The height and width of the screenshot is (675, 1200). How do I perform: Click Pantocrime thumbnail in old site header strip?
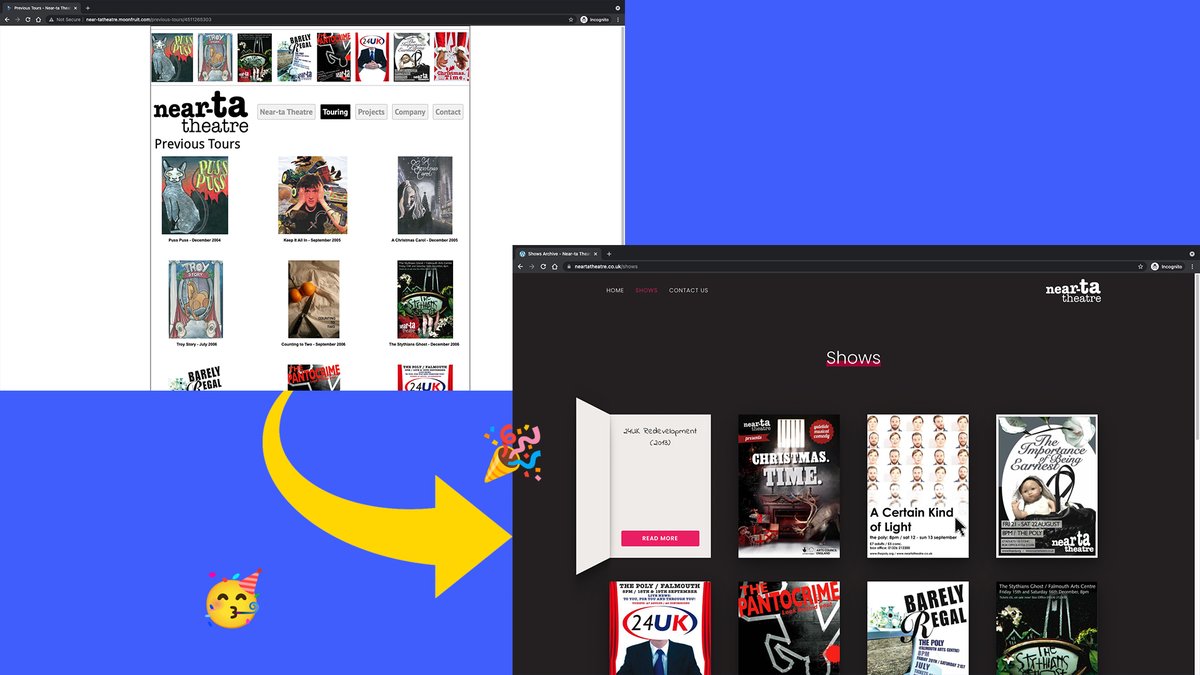pos(334,57)
